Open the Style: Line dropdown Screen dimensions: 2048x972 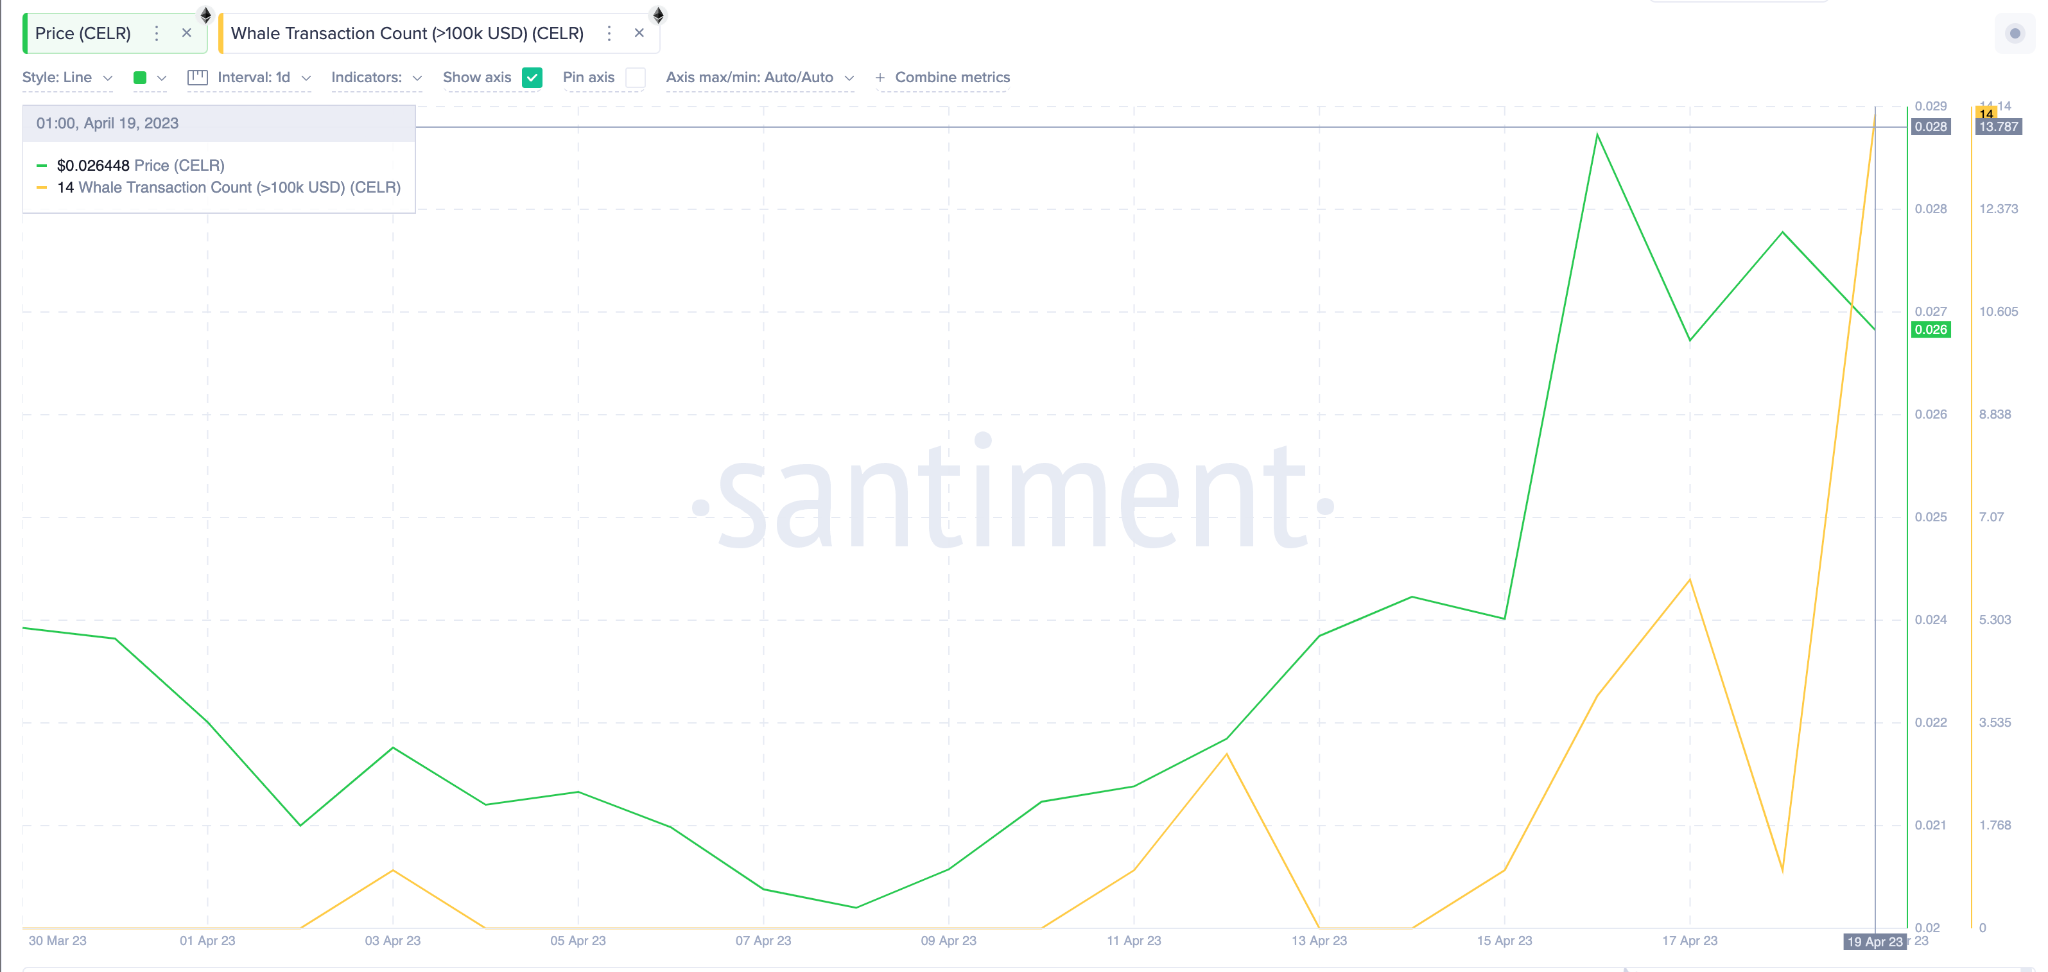click(68, 77)
